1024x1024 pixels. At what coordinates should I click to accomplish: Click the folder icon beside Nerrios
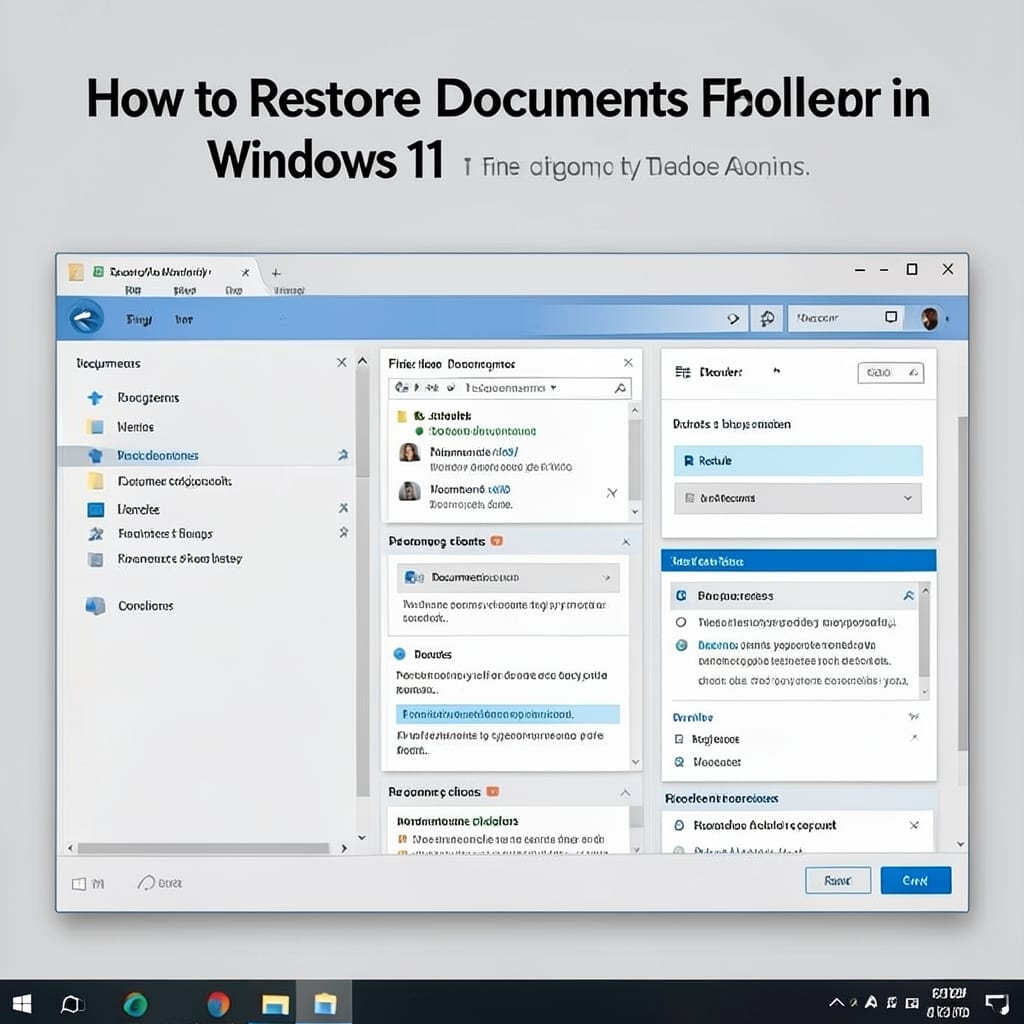[95, 427]
